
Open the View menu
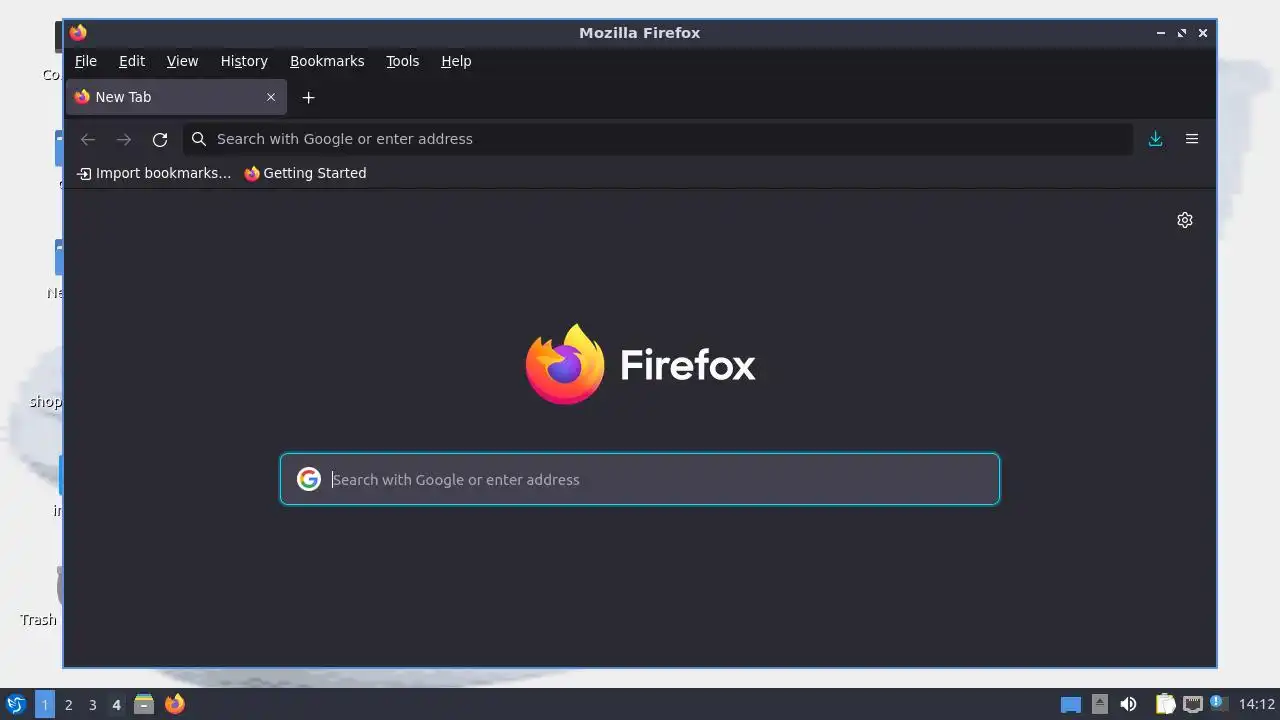[182, 61]
